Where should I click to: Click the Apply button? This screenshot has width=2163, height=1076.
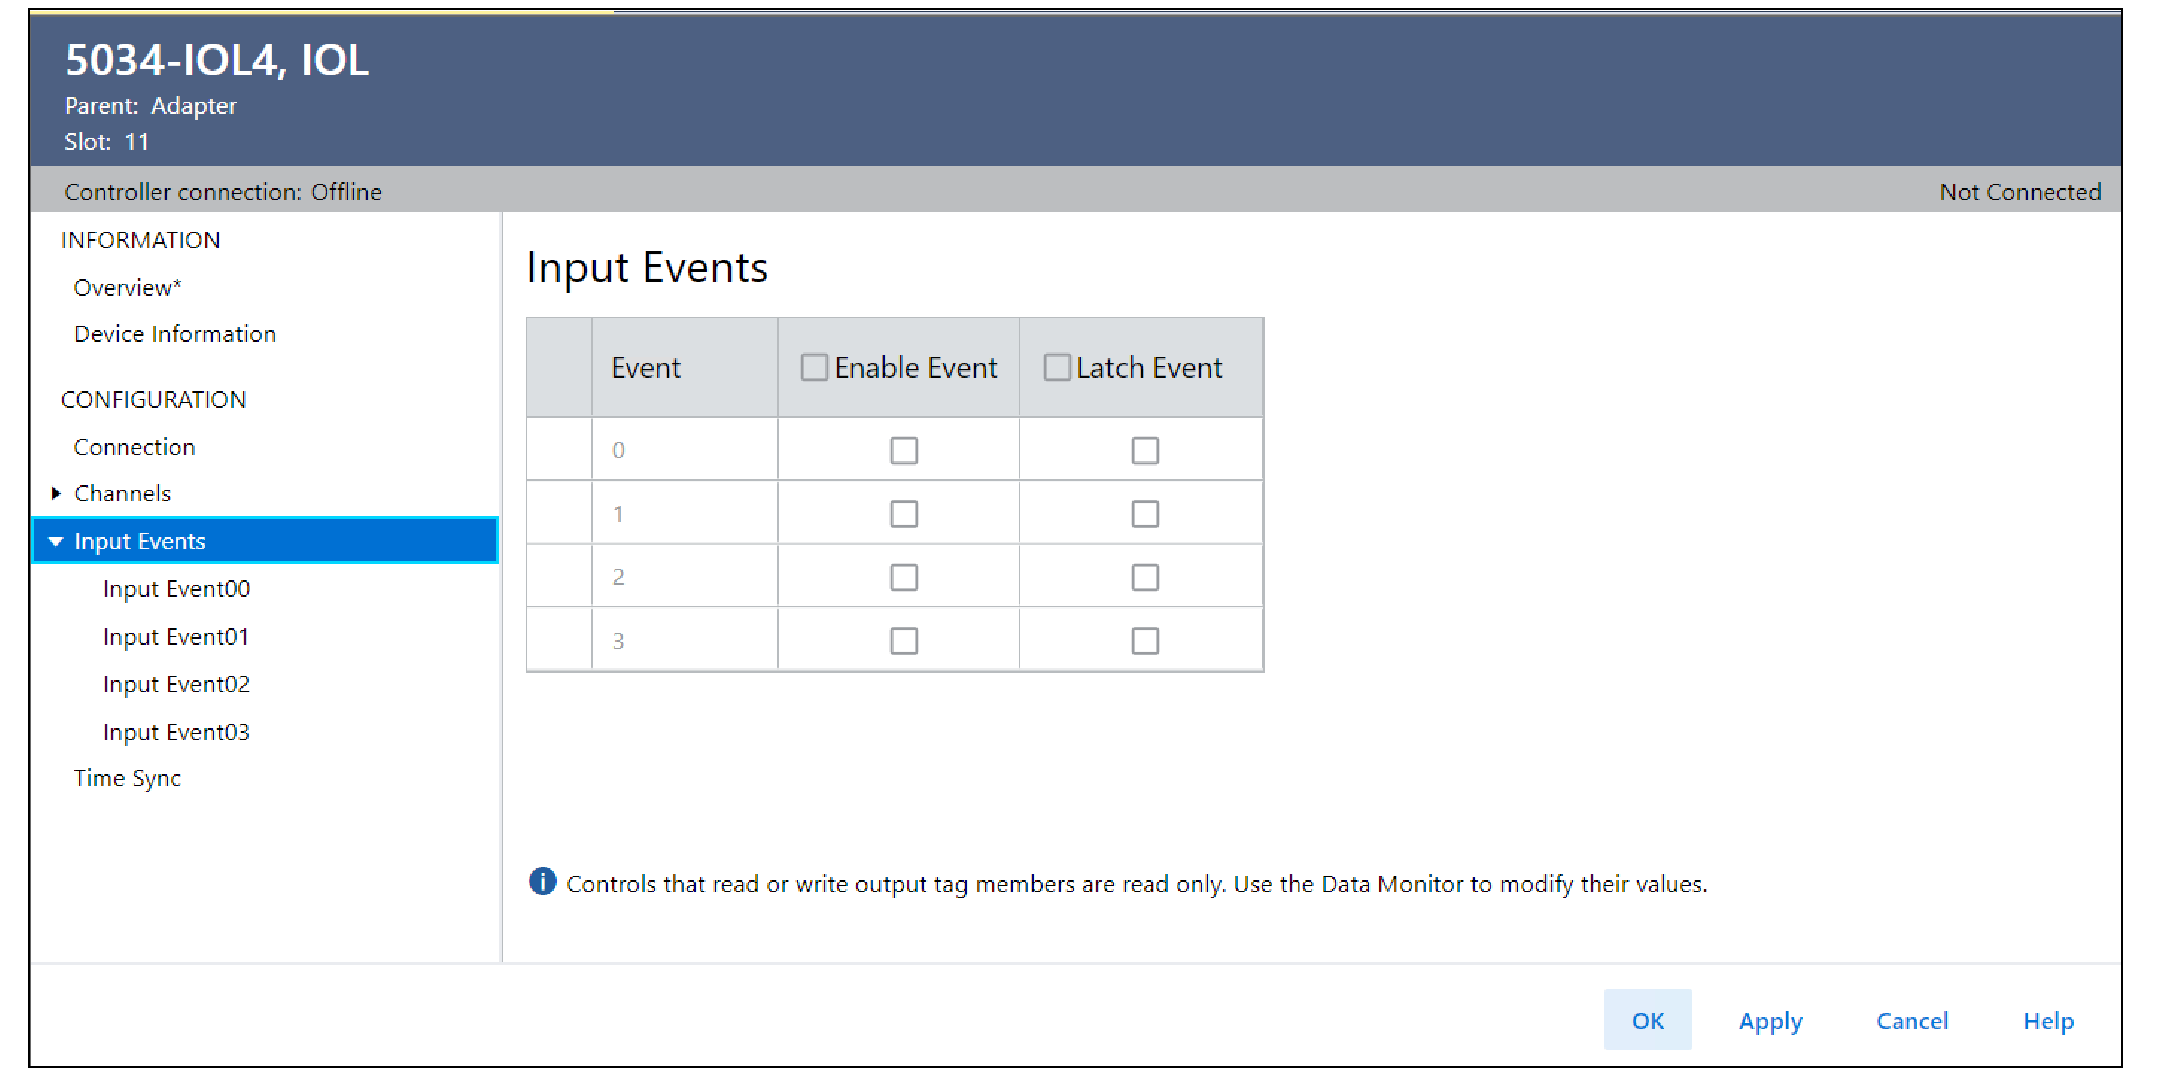pyautogui.click(x=1770, y=1021)
